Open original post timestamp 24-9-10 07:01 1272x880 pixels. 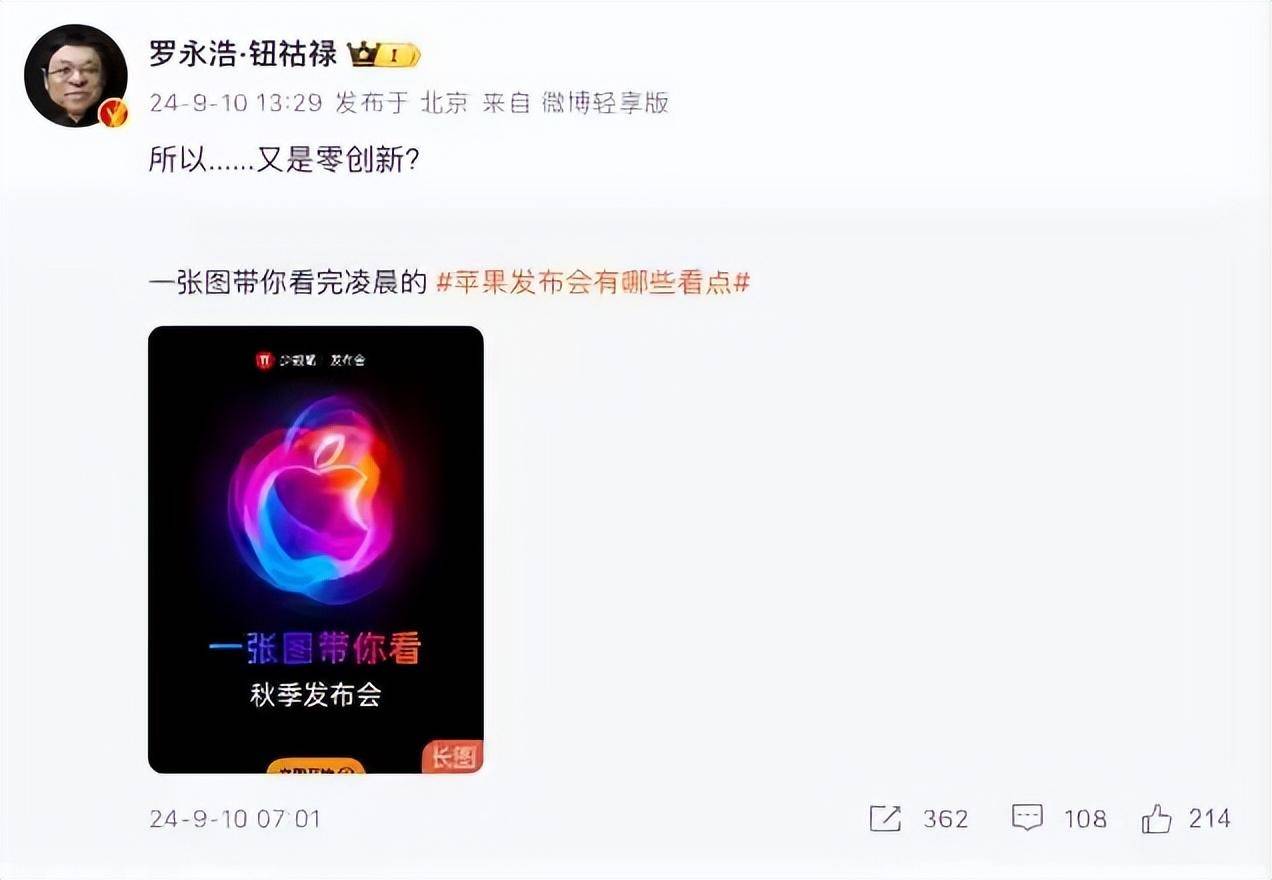[x=235, y=819]
